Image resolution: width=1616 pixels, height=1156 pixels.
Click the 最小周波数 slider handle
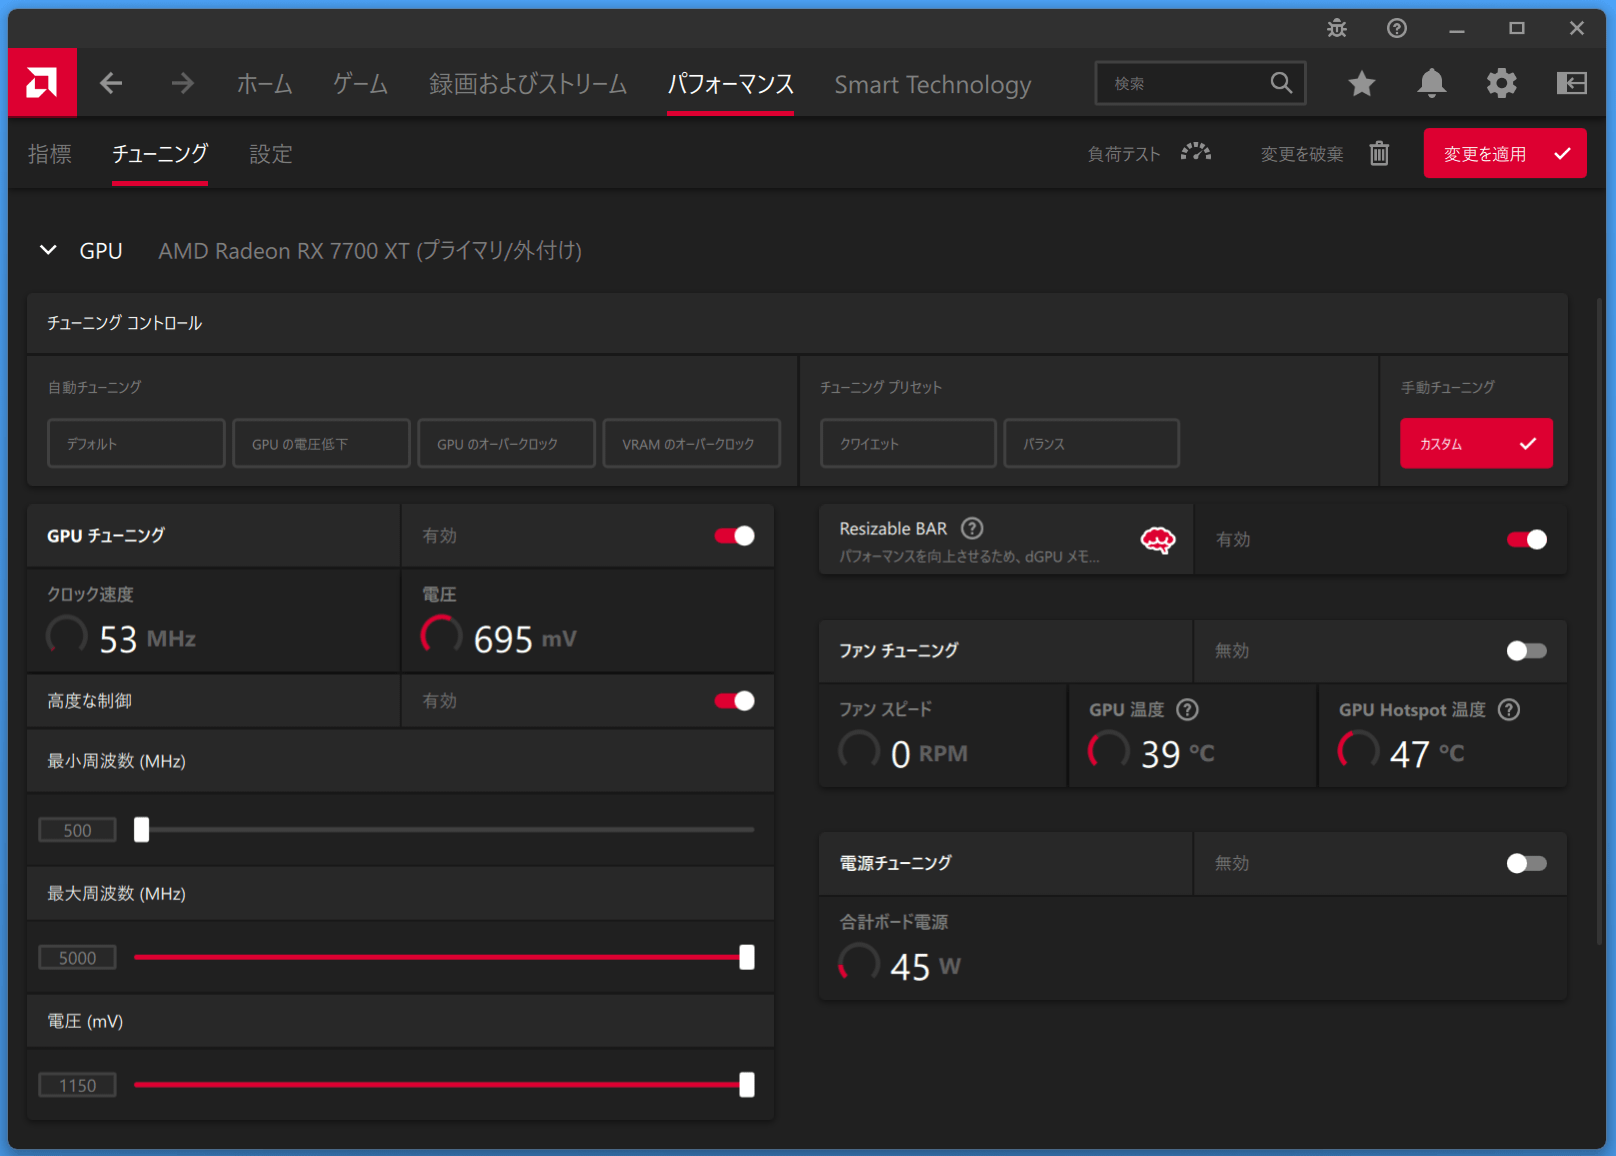(142, 830)
